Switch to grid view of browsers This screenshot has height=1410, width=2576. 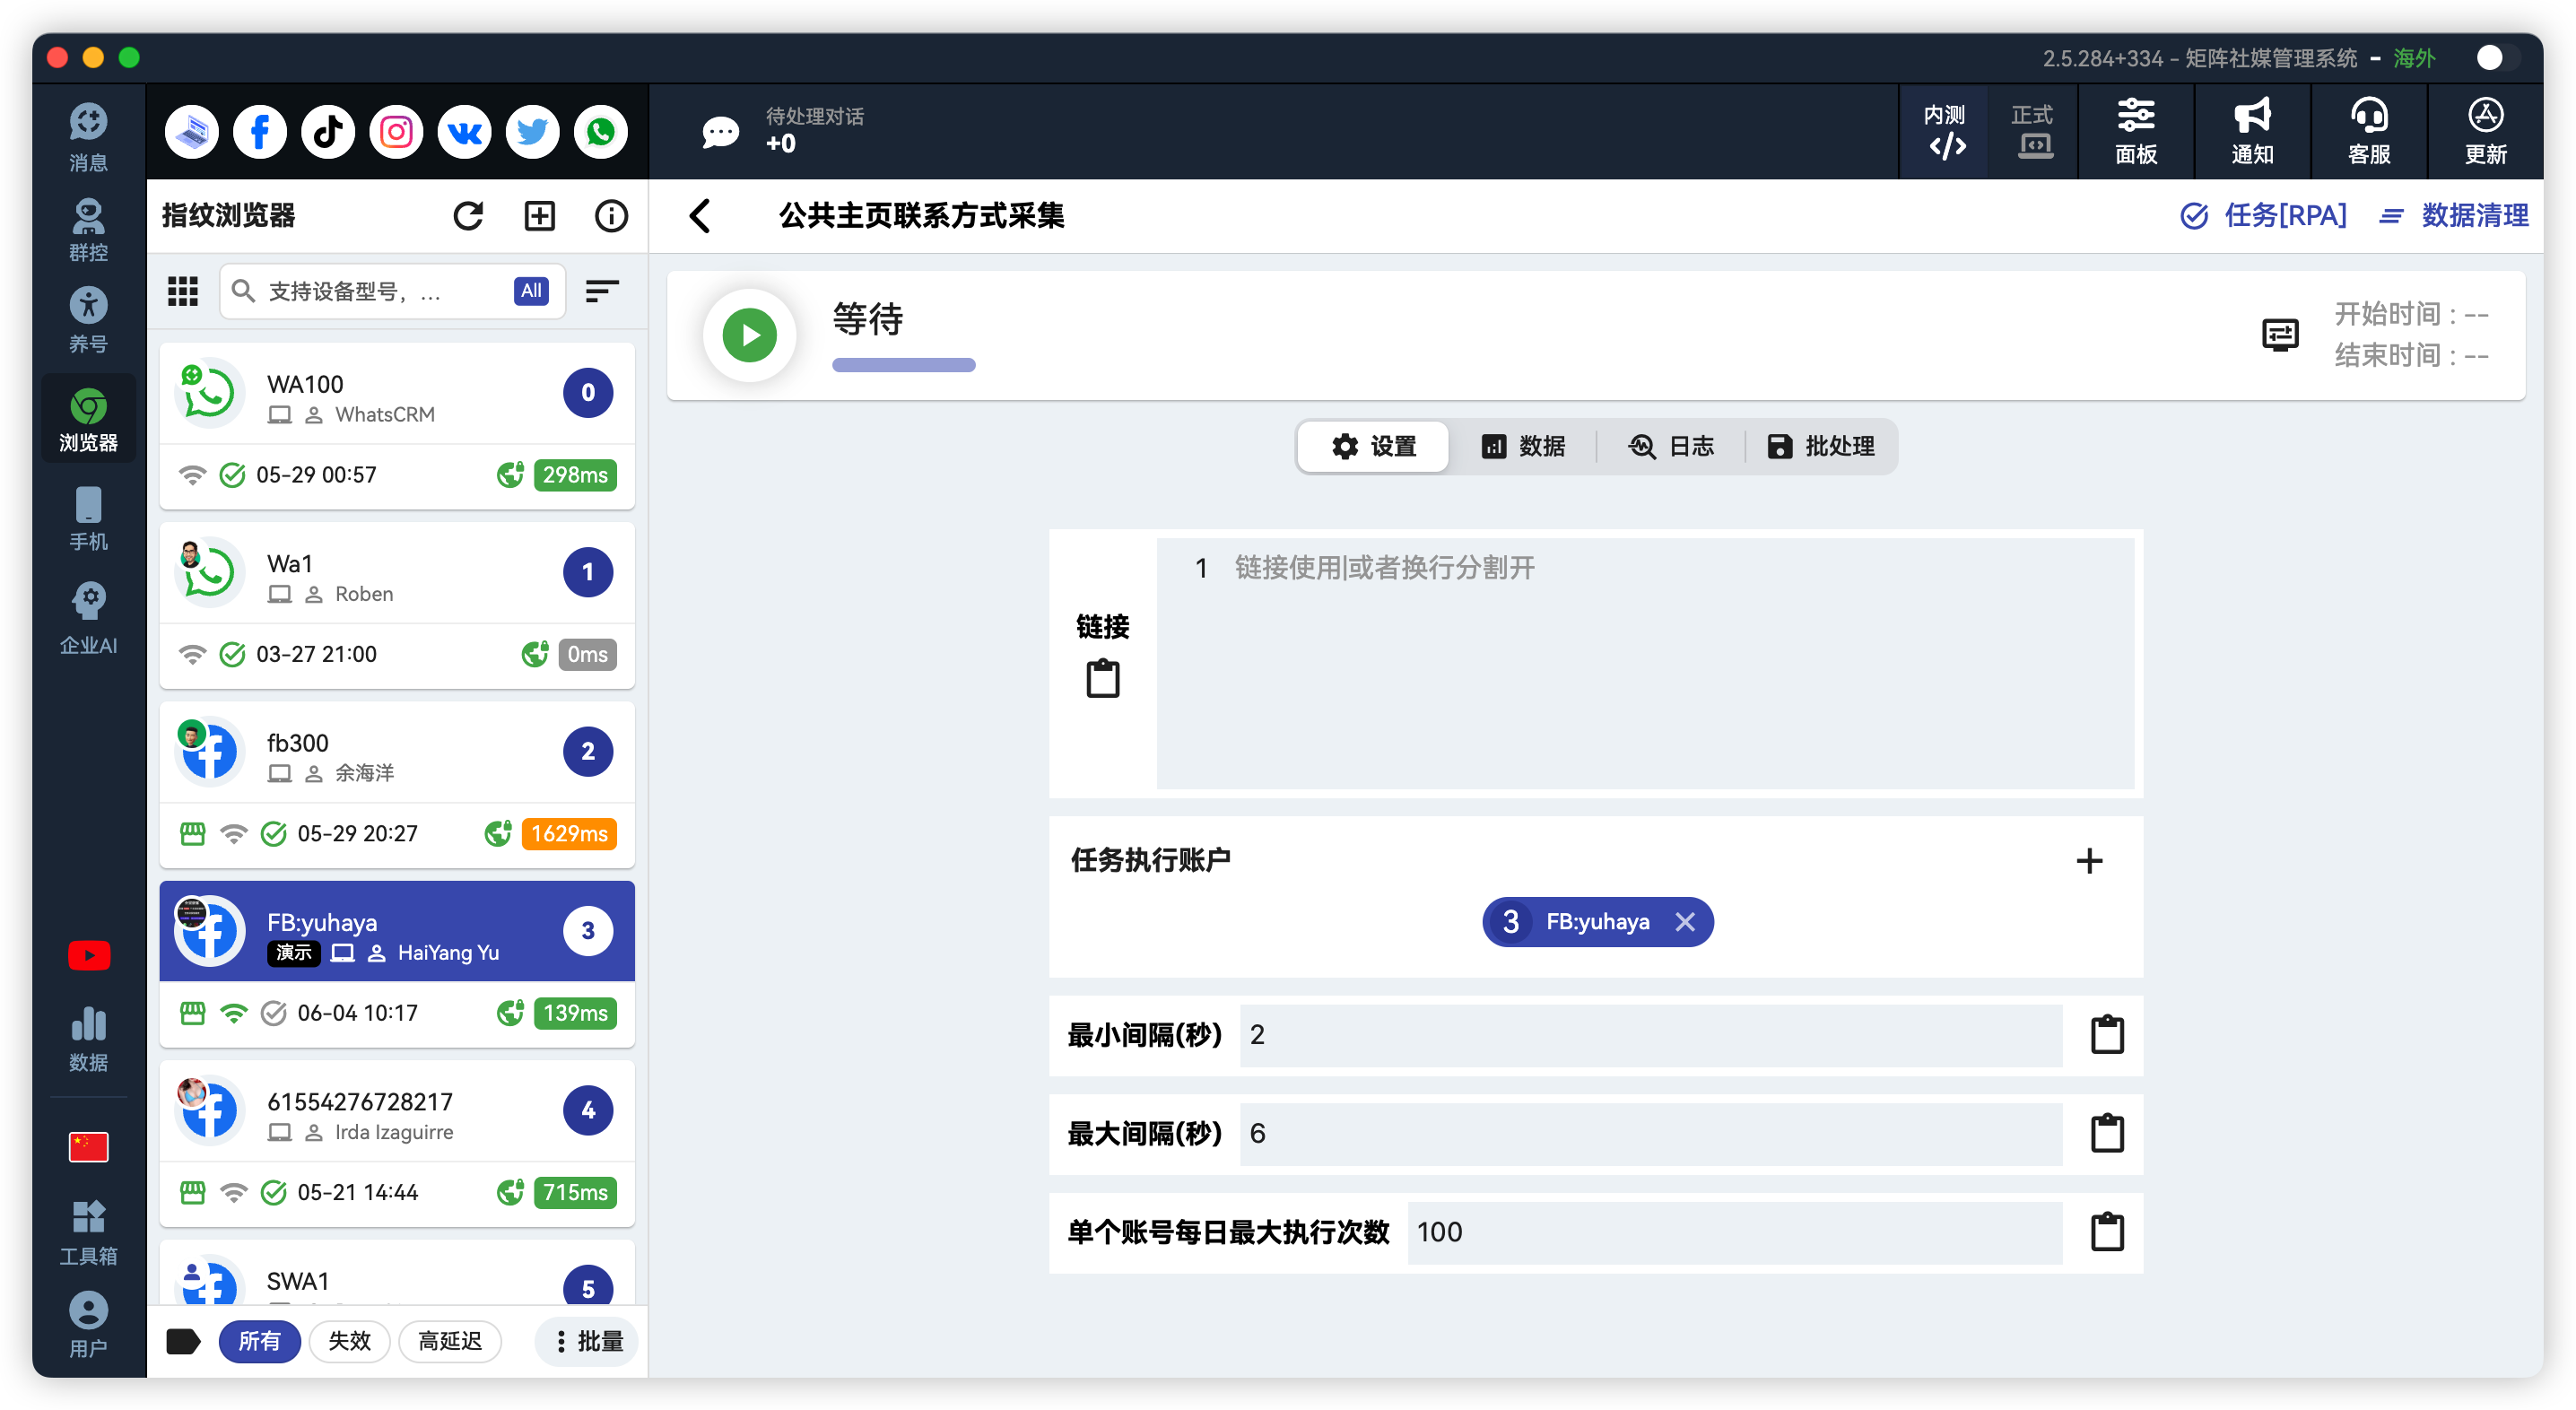(183, 291)
